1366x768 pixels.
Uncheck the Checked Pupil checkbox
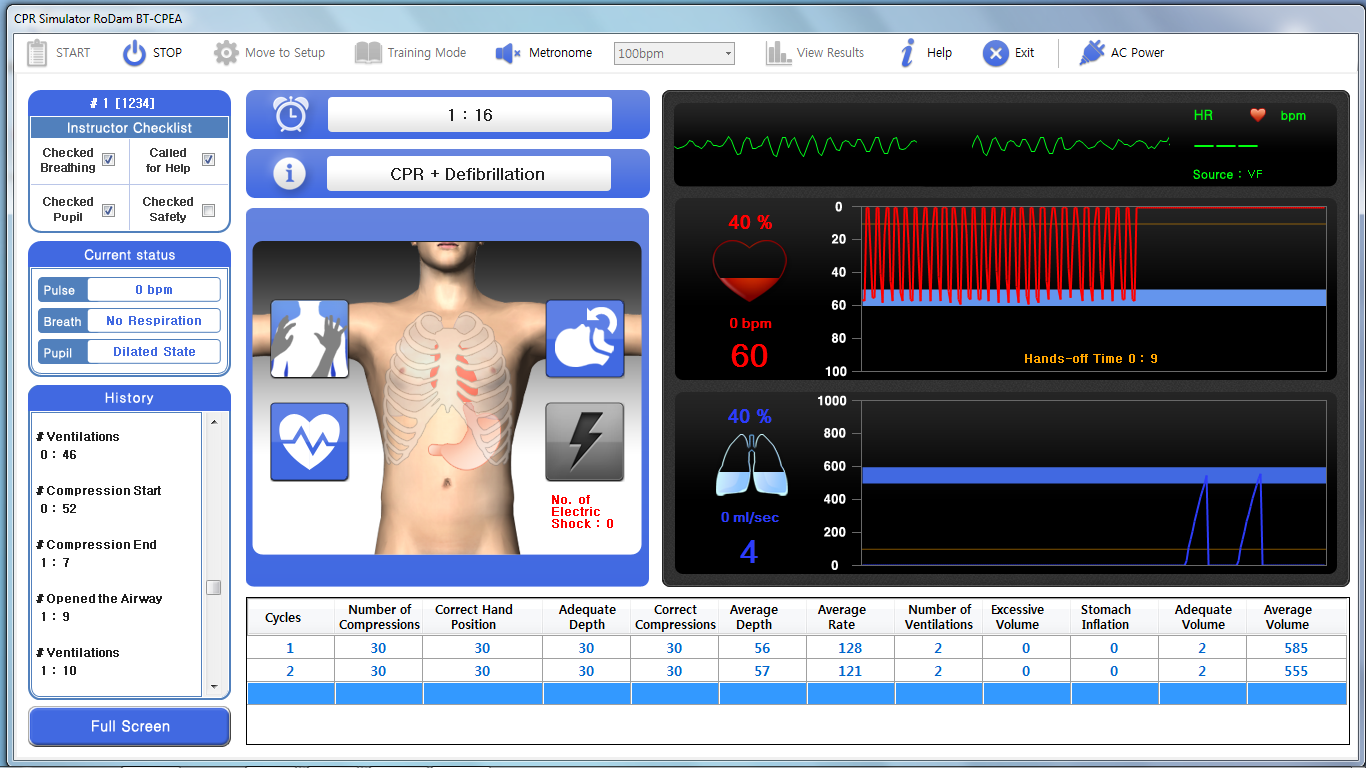(x=108, y=210)
